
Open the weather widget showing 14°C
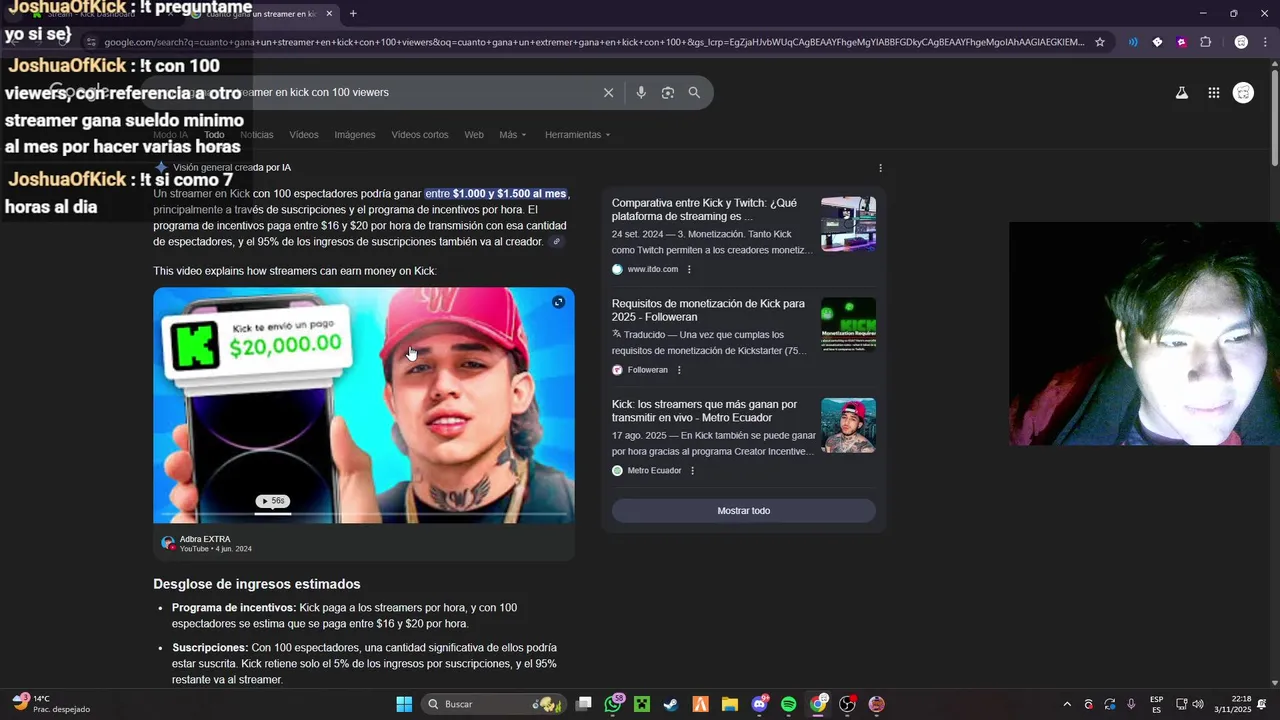click(52, 704)
